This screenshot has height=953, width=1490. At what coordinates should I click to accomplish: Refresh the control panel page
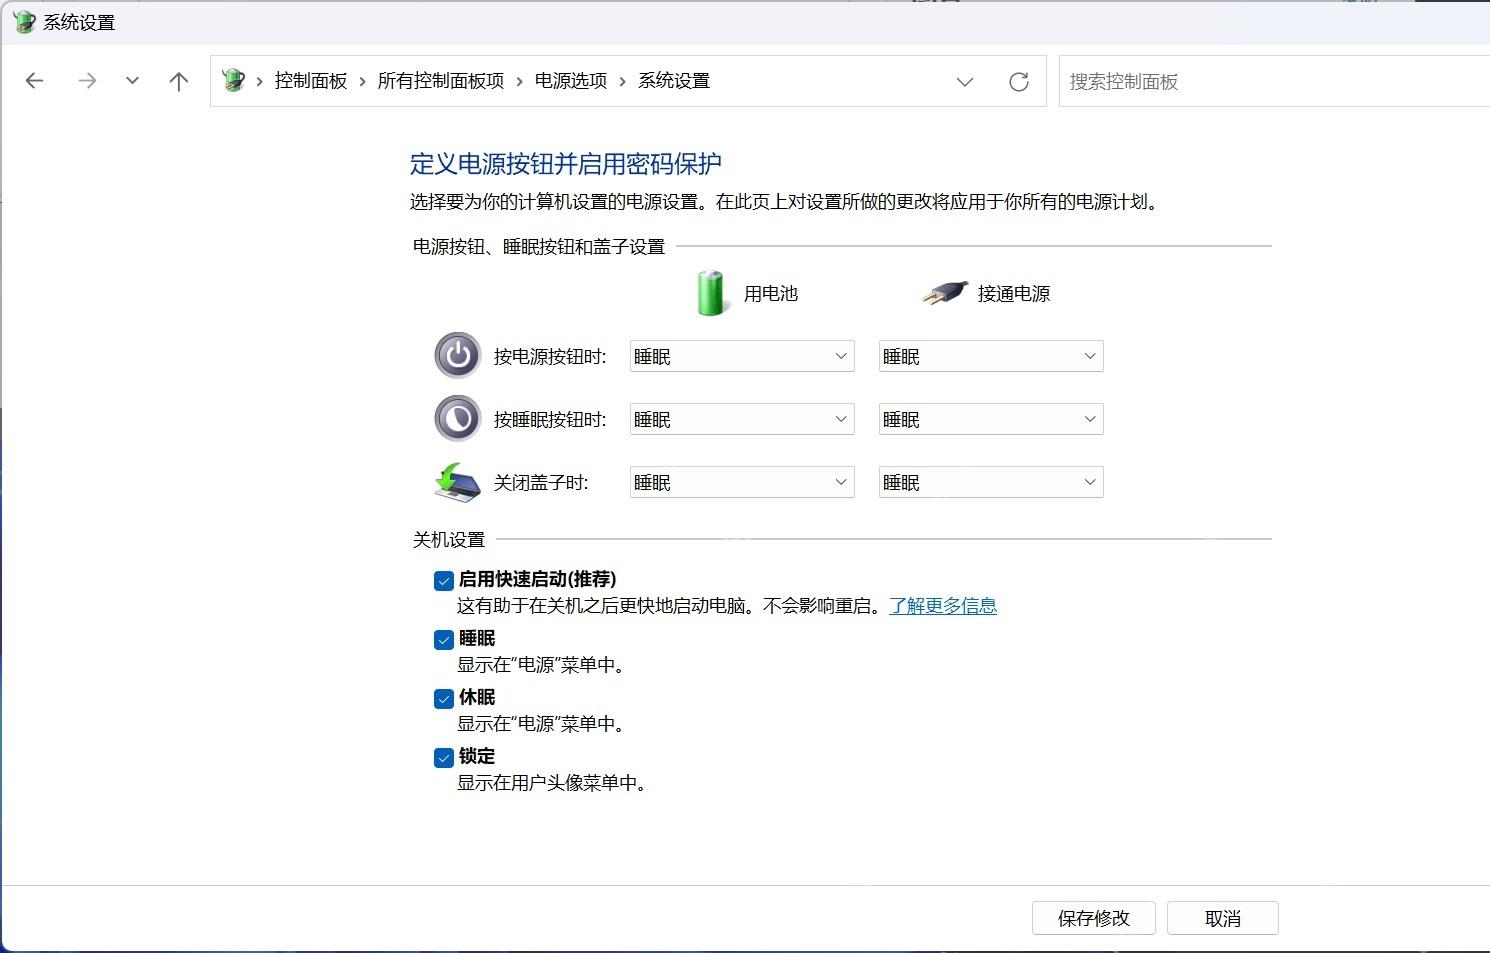point(1018,82)
